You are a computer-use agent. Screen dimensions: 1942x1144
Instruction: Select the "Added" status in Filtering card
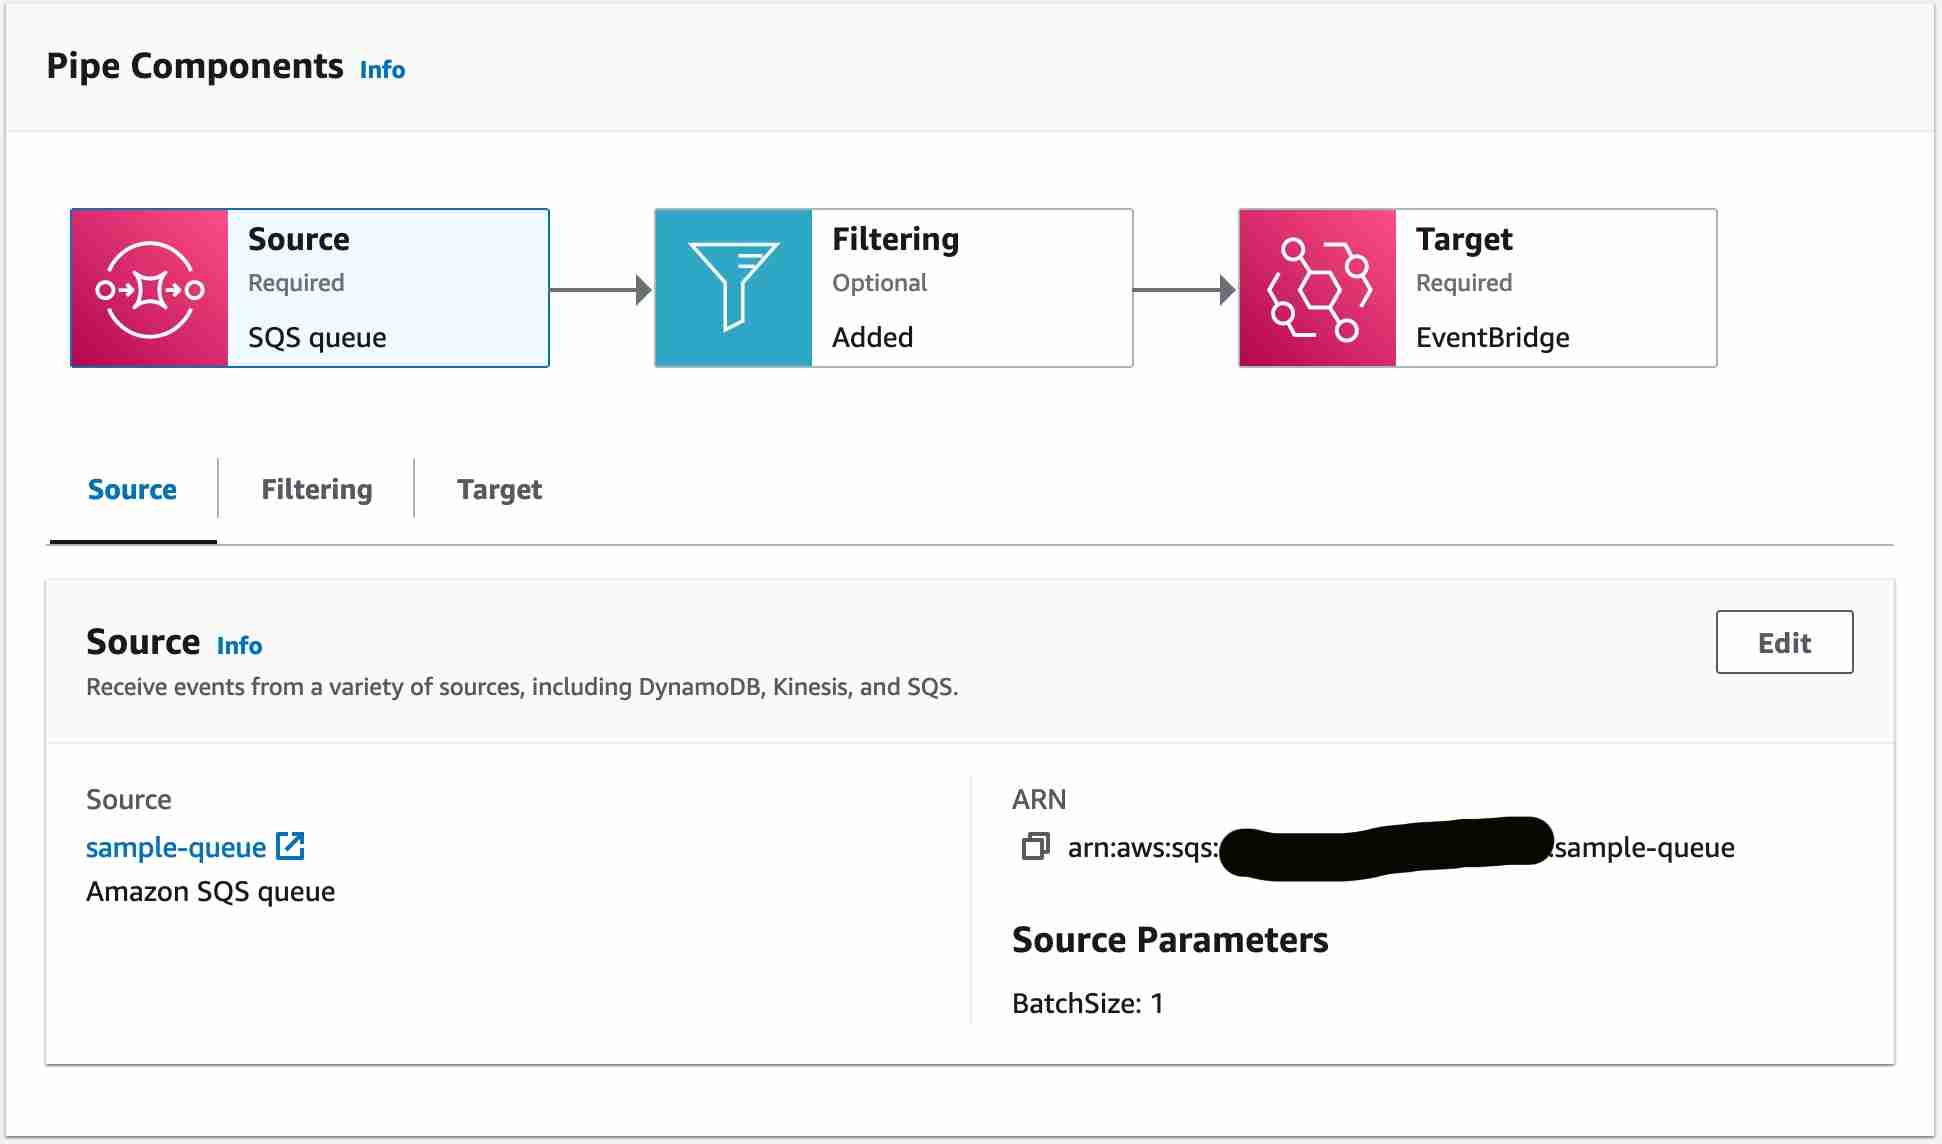[x=872, y=337]
